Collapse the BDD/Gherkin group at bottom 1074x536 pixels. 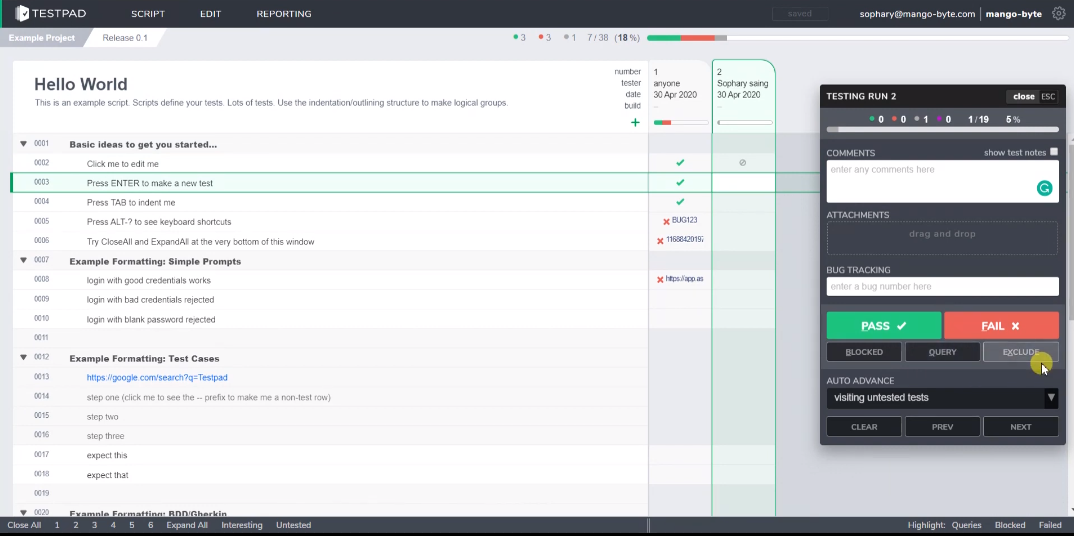pyautogui.click(x=23, y=512)
